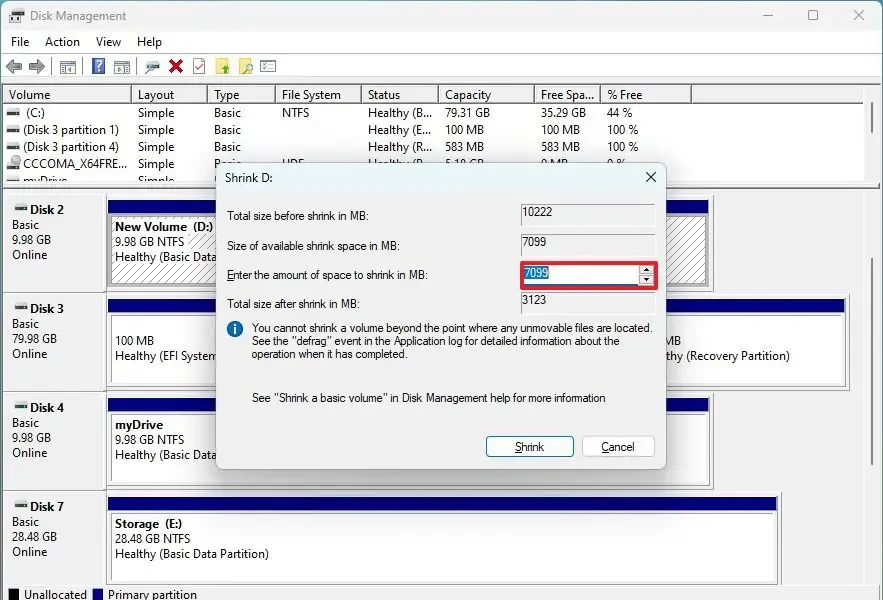This screenshot has width=883, height=600.
Task: Click the info icon in Shrink dialog
Action: click(x=235, y=329)
